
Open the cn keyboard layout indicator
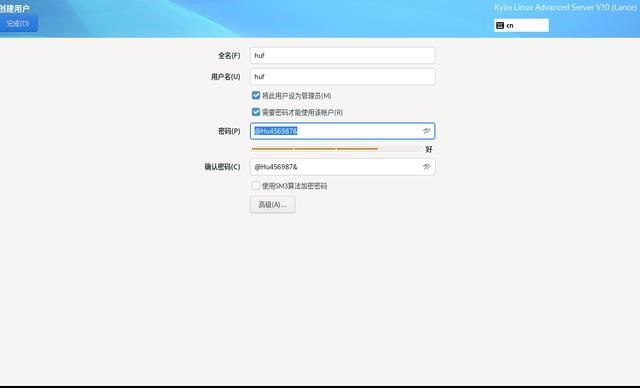tap(521, 25)
